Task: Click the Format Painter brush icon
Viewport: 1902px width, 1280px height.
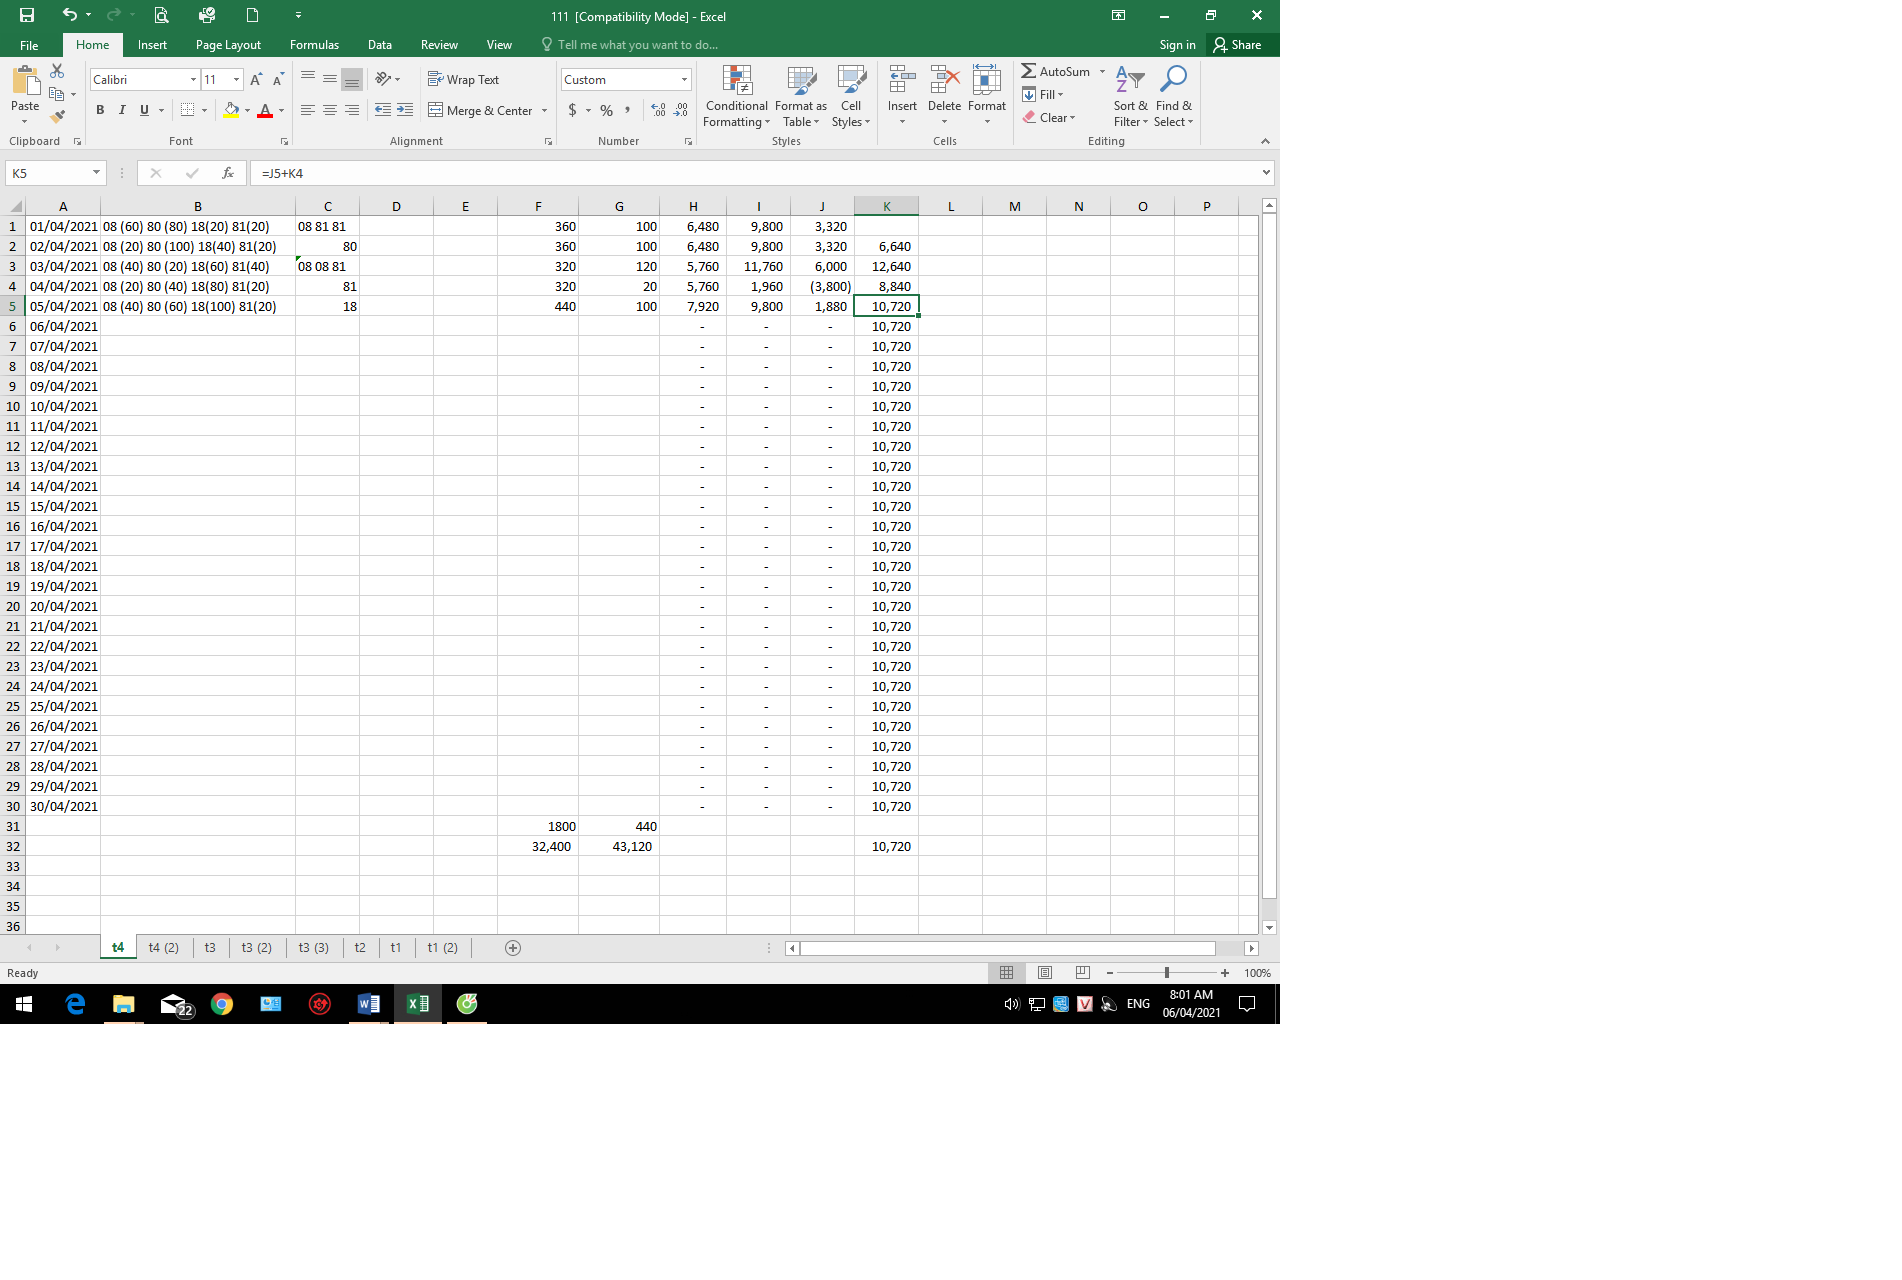Action: pyautogui.click(x=57, y=117)
